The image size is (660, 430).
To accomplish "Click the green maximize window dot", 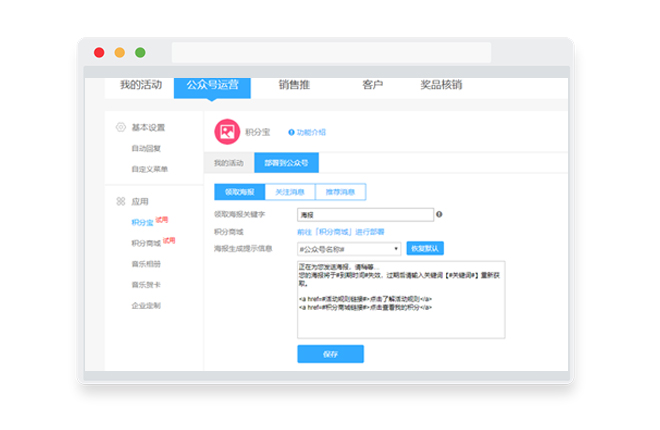I will coord(140,53).
